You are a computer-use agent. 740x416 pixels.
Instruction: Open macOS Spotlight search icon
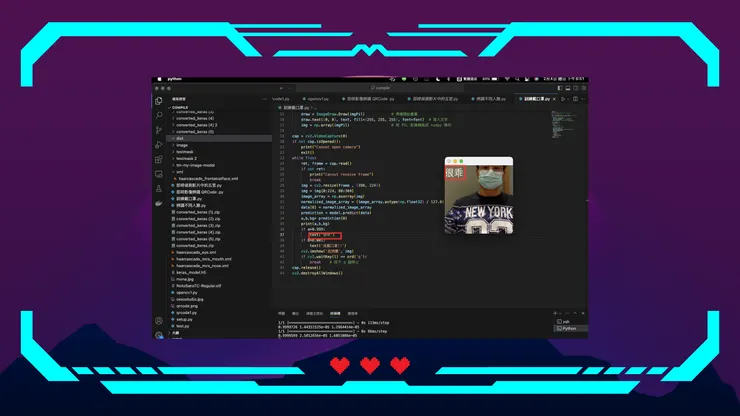[517, 79]
